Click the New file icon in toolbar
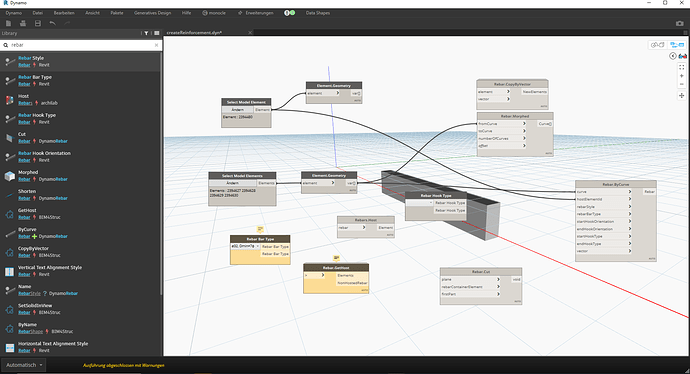This screenshot has height=374, width=690. pos(8,23)
